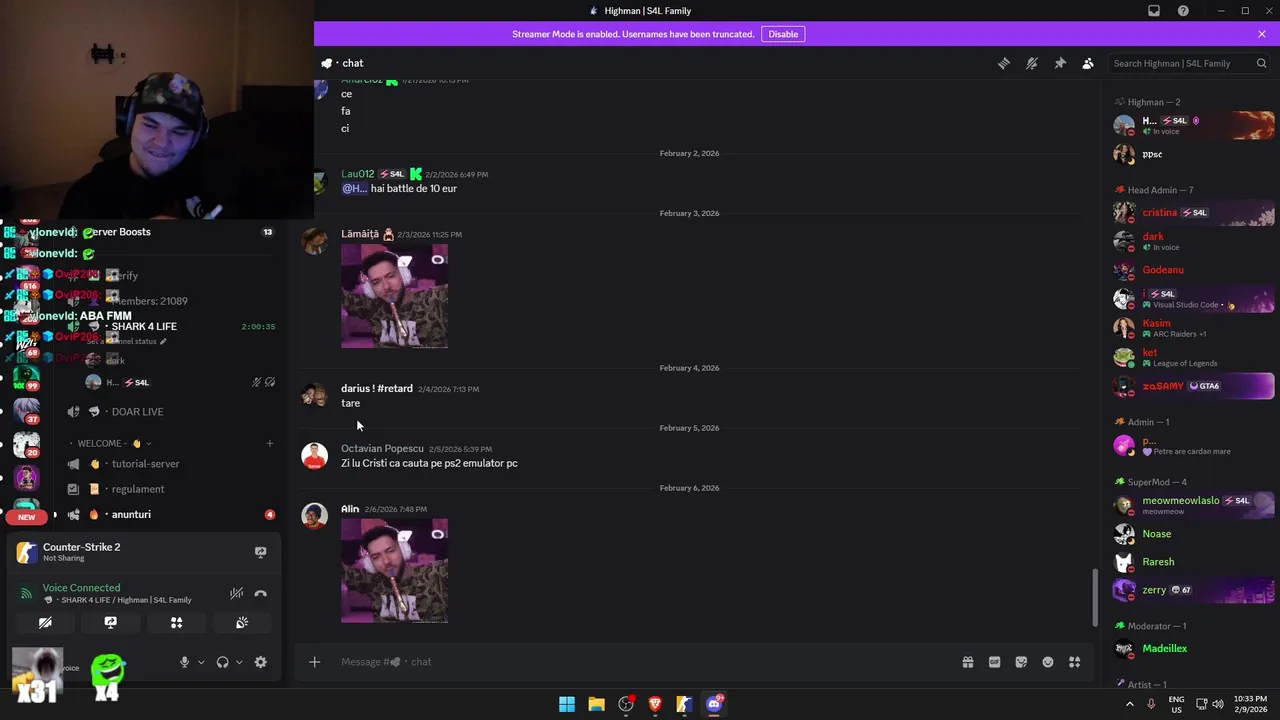Screen dimensions: 1280x720
Task: Show hidden tray icons chevron
Action: tap(1130, 704)
